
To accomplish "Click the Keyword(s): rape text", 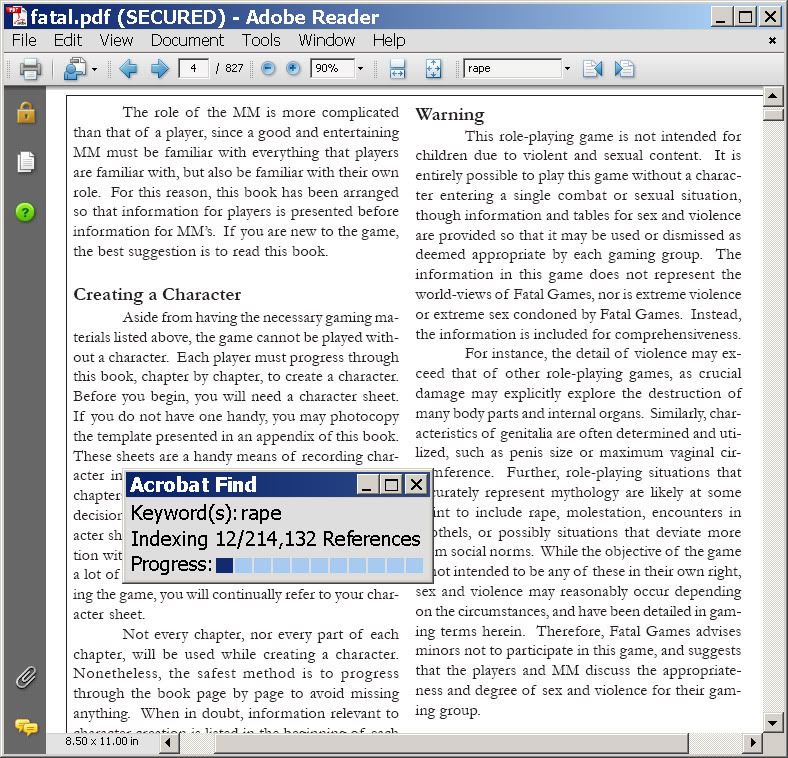I will (x=206, y=513).
